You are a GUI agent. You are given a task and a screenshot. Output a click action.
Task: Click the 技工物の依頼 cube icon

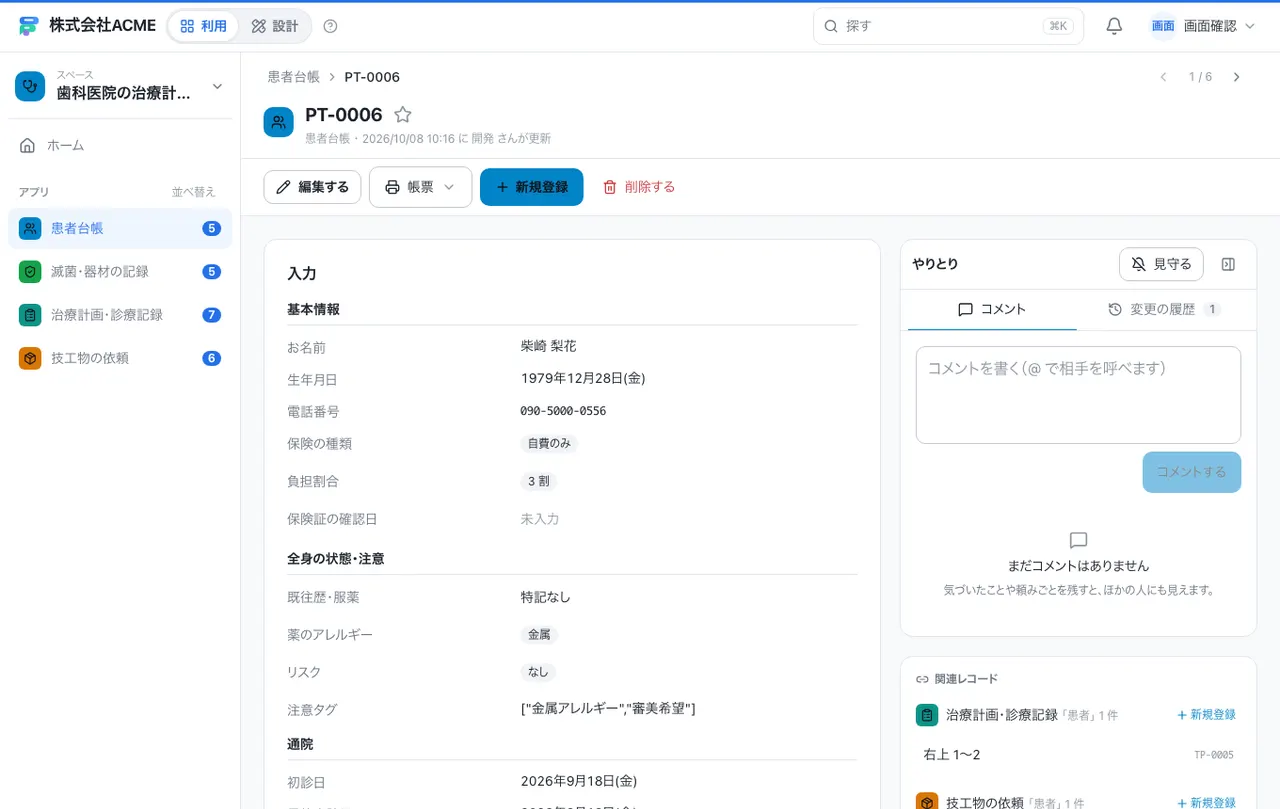(30, 358)
